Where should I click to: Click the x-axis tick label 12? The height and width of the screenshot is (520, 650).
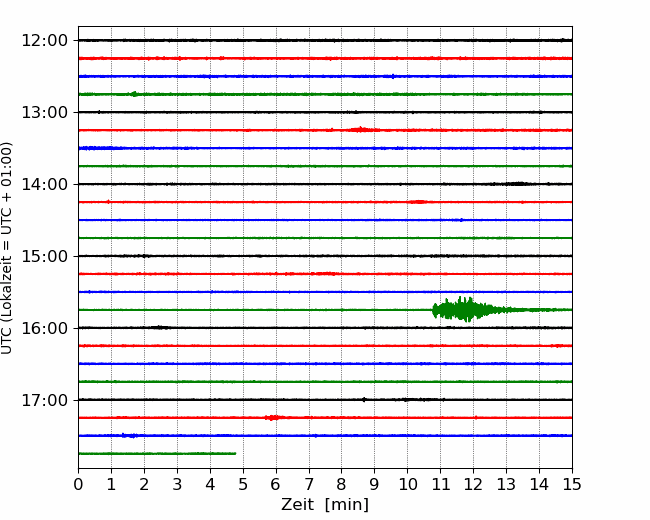click(473, 484)
